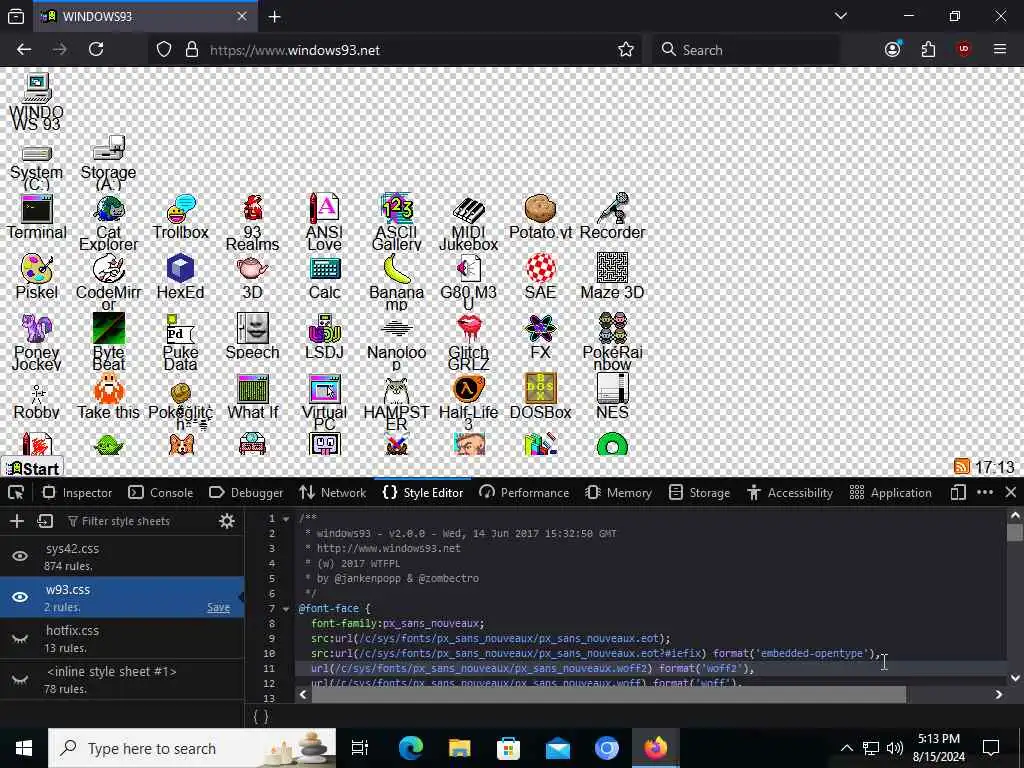Save the w93.css stylesheet
Image resolution: width=1024 pixels, height=768 pixels.
click(x=218, y=607)
